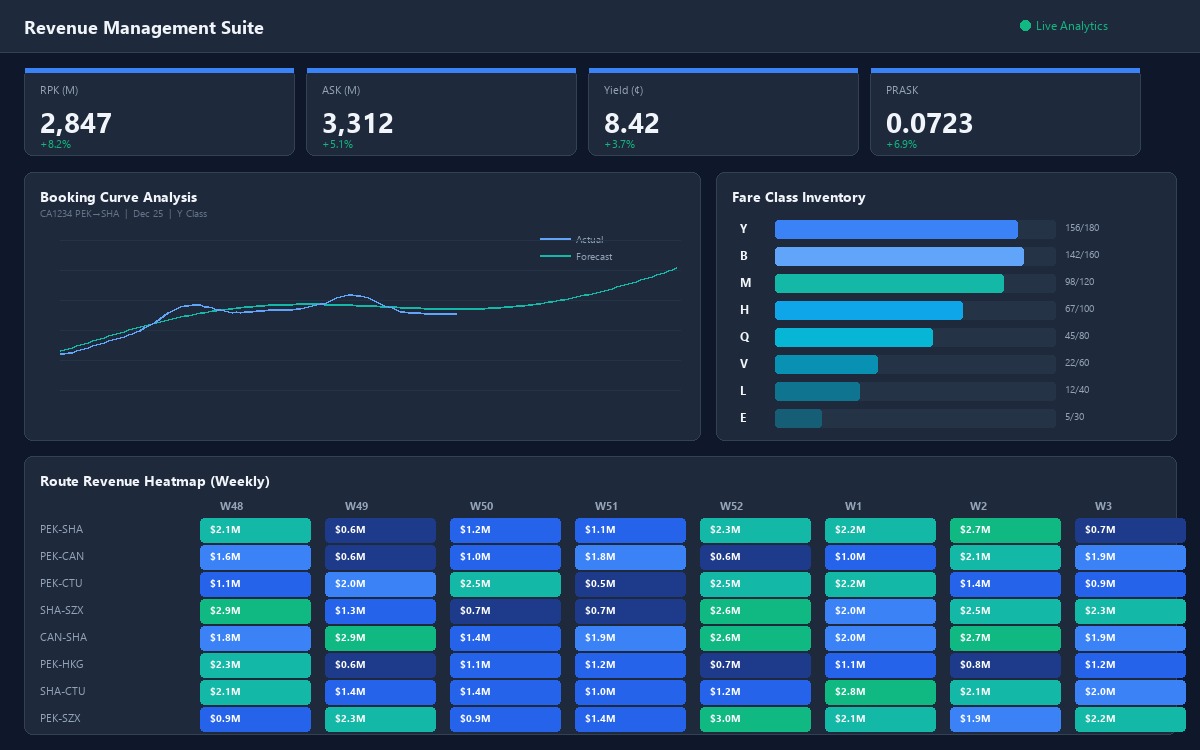Click the PEK-CAN route label
The image size is (1200, 750).
click(x=62, y=556)
